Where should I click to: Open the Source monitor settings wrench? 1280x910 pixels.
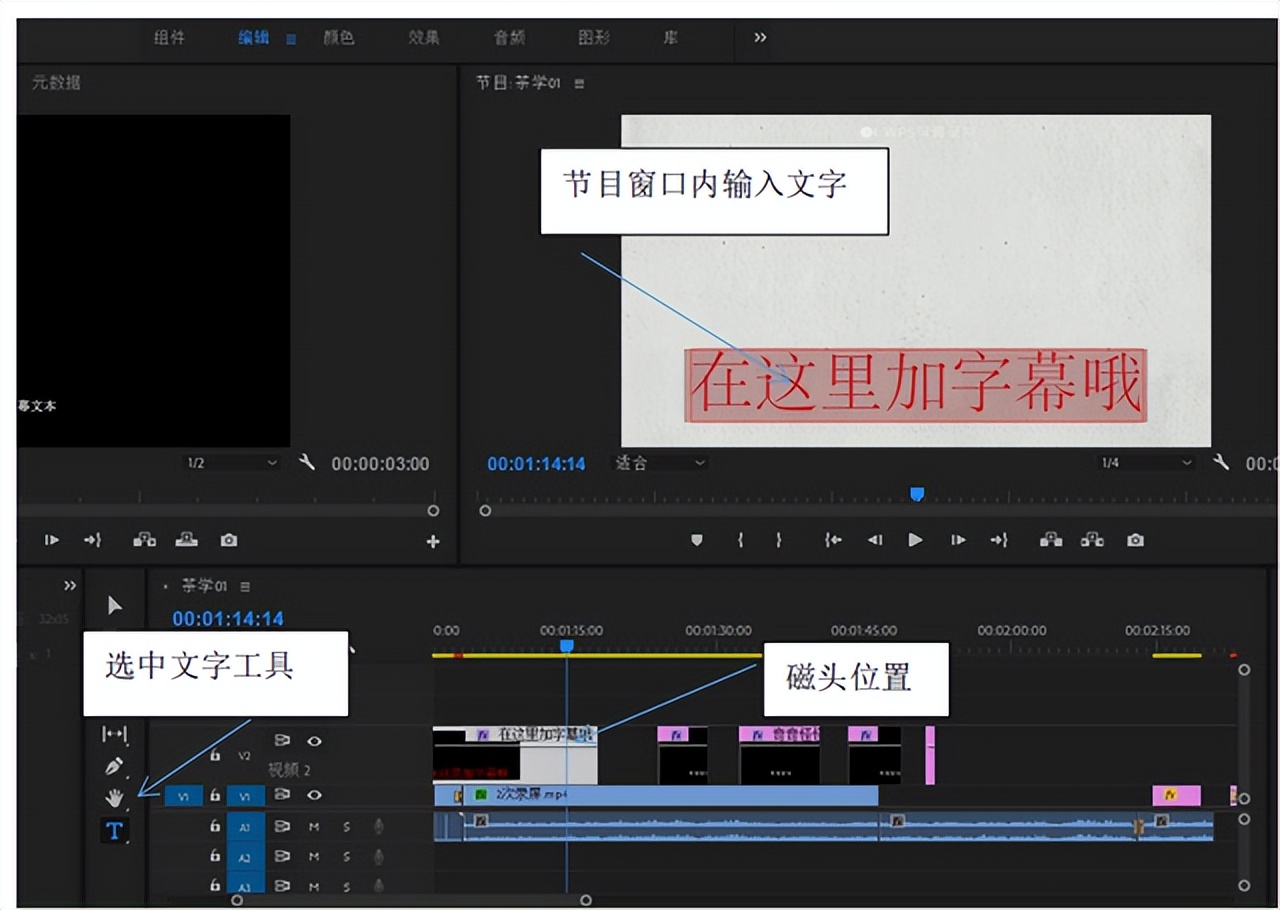[307, 462]
